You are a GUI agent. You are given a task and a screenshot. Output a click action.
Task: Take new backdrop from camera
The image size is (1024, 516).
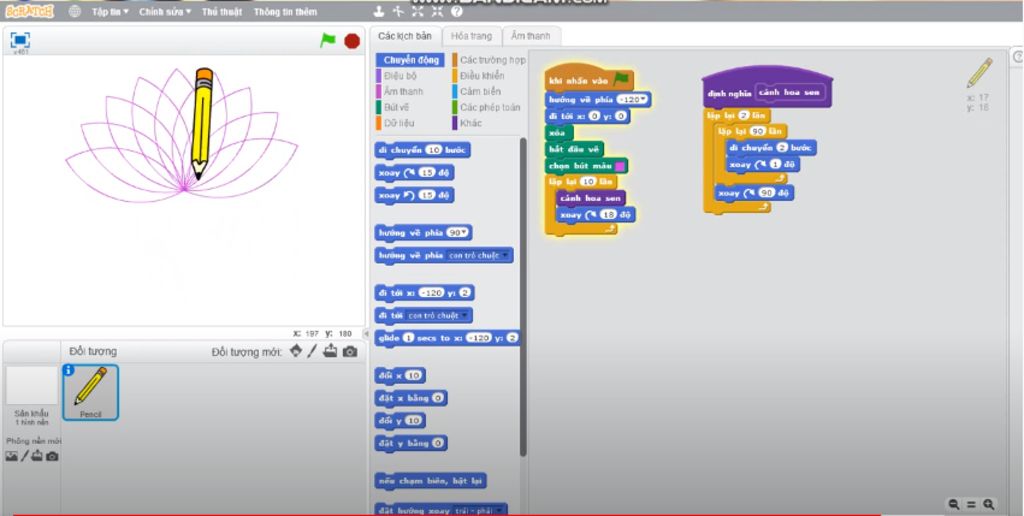(52, 456)
